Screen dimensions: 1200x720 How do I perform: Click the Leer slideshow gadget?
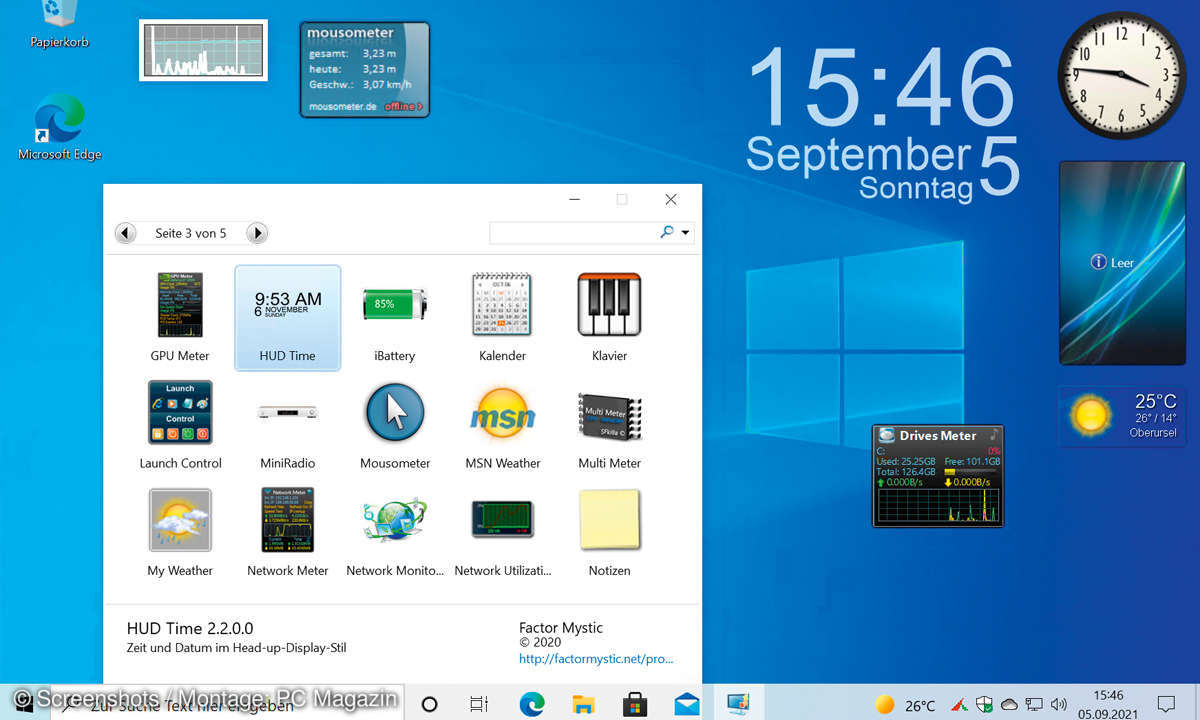(x=1121, y=263)
